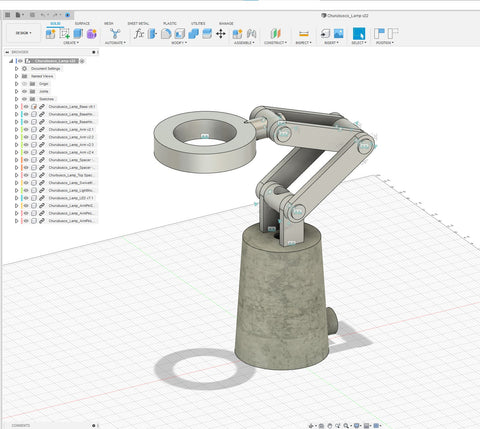480x429 pixels.
Task: Toggle visibility of root Lamp component
Action: click(21, 61)
